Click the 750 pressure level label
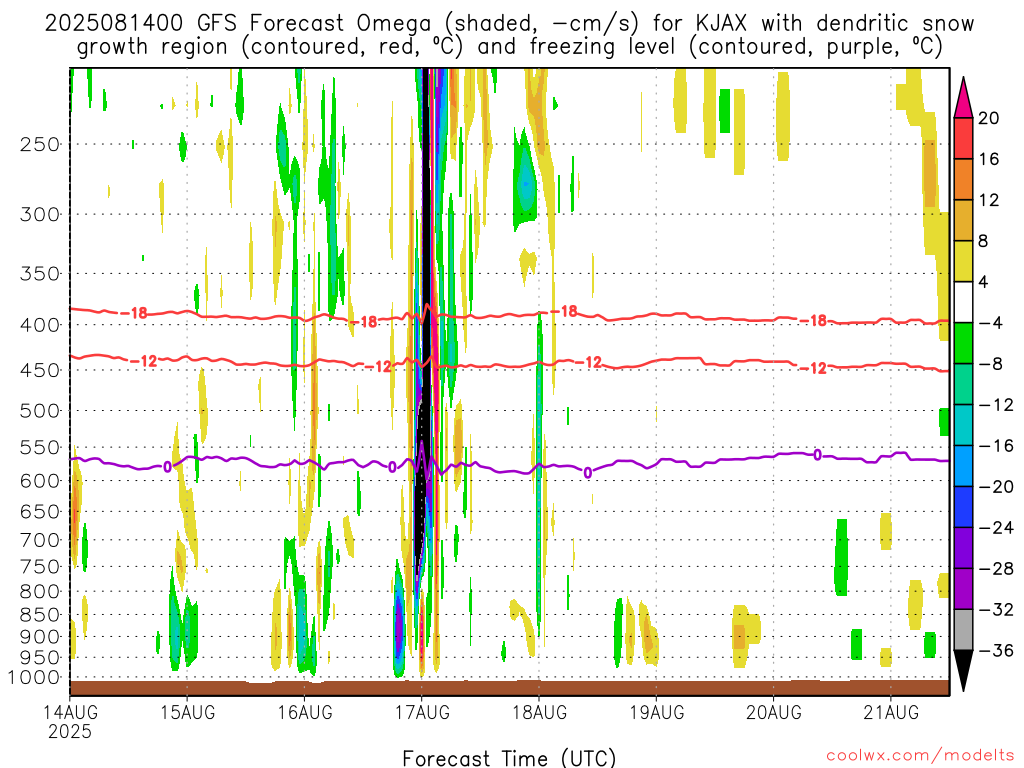The width and height of the screenshot is (1024, 768). pyautogui.click(x=40, y=567)
